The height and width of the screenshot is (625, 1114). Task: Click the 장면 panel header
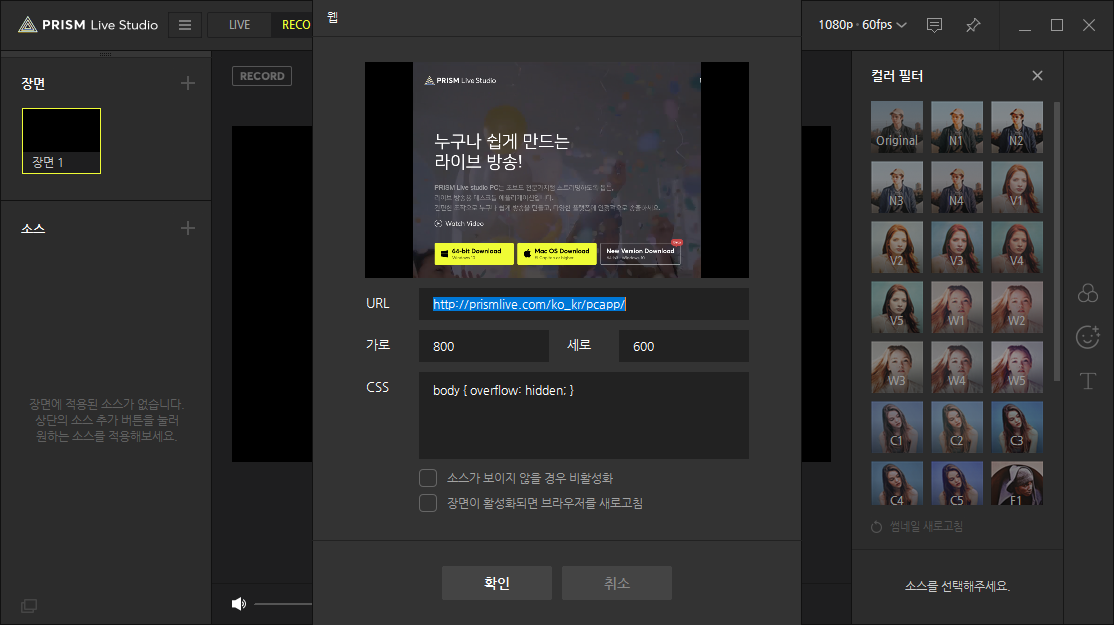33,83
